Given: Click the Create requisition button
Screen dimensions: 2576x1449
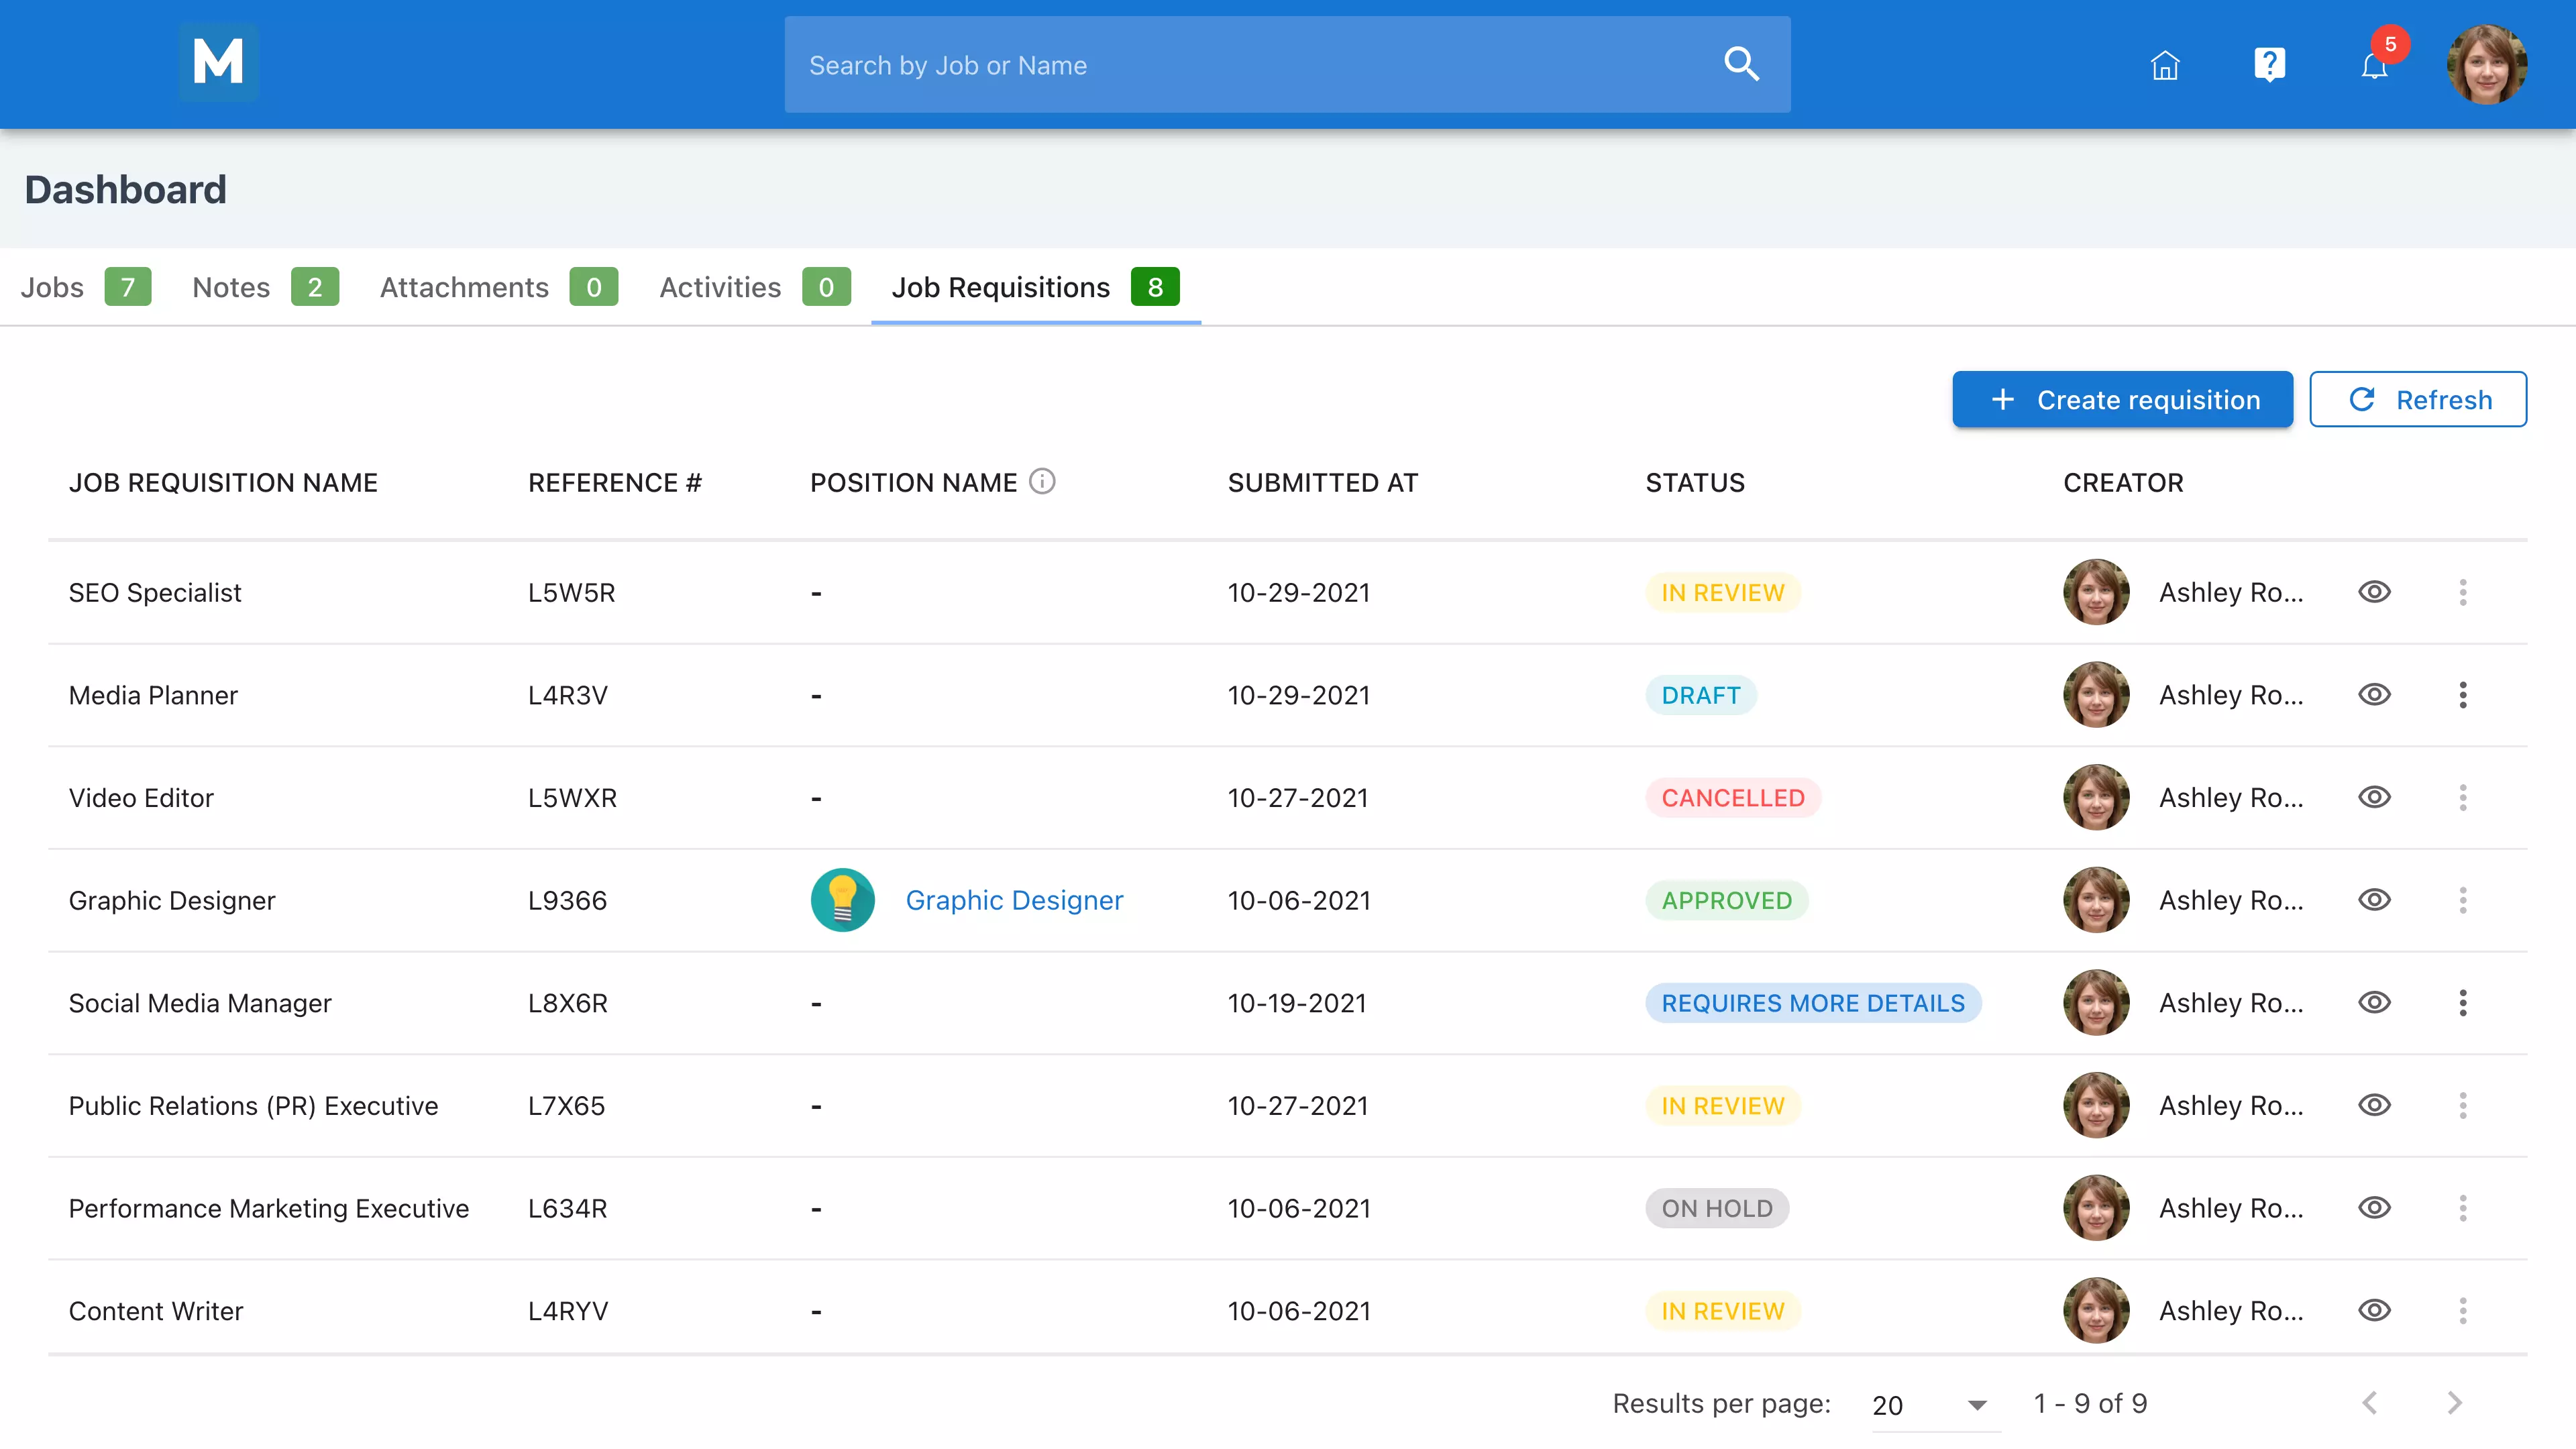Looking at the screenshot, I should 2122,399.
